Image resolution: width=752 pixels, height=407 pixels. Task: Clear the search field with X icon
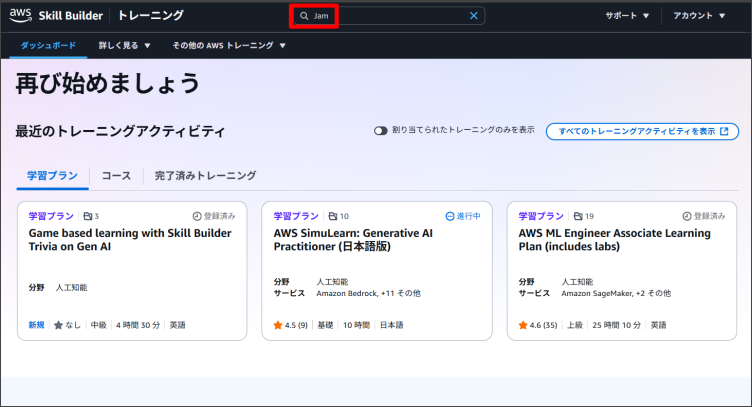(474, 16)
